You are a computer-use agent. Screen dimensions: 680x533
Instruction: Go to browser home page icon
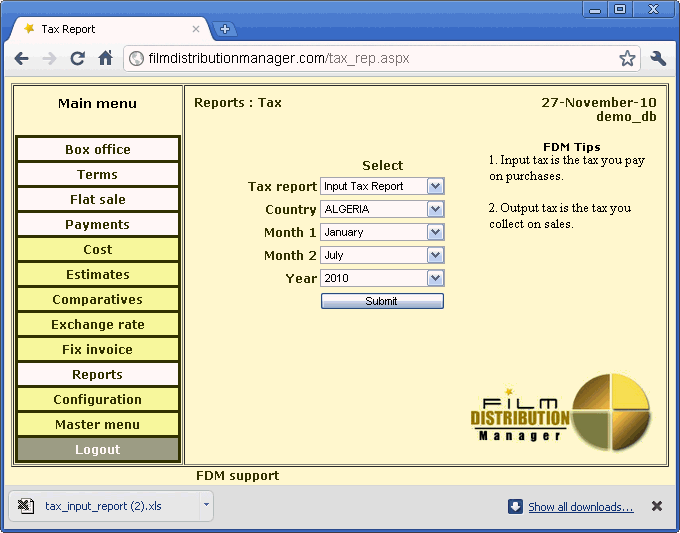click(105, 59)
